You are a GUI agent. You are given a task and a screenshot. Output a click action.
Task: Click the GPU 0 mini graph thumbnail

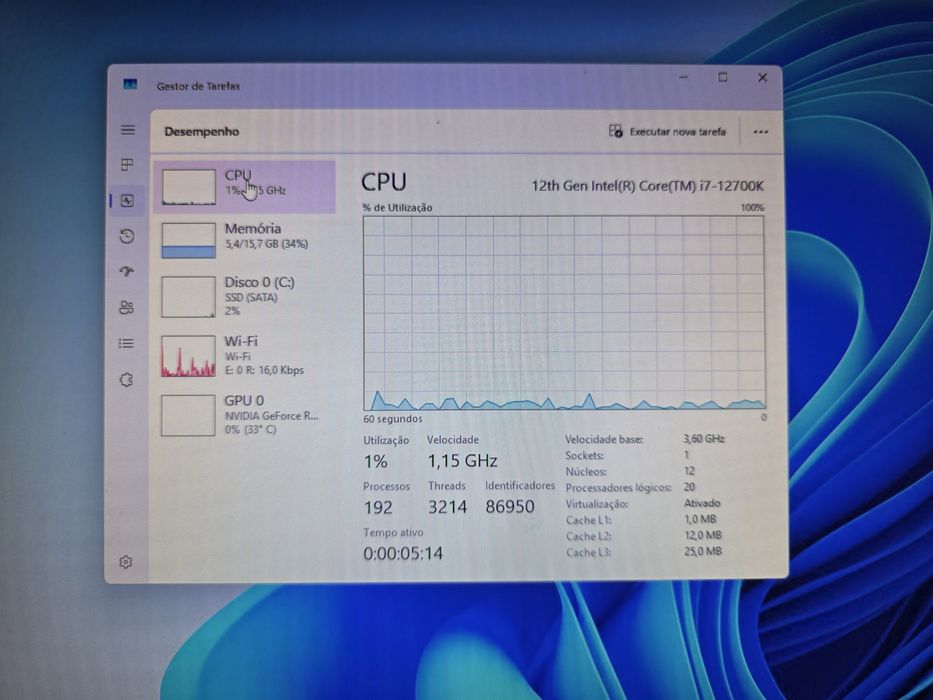coord(188,415)
